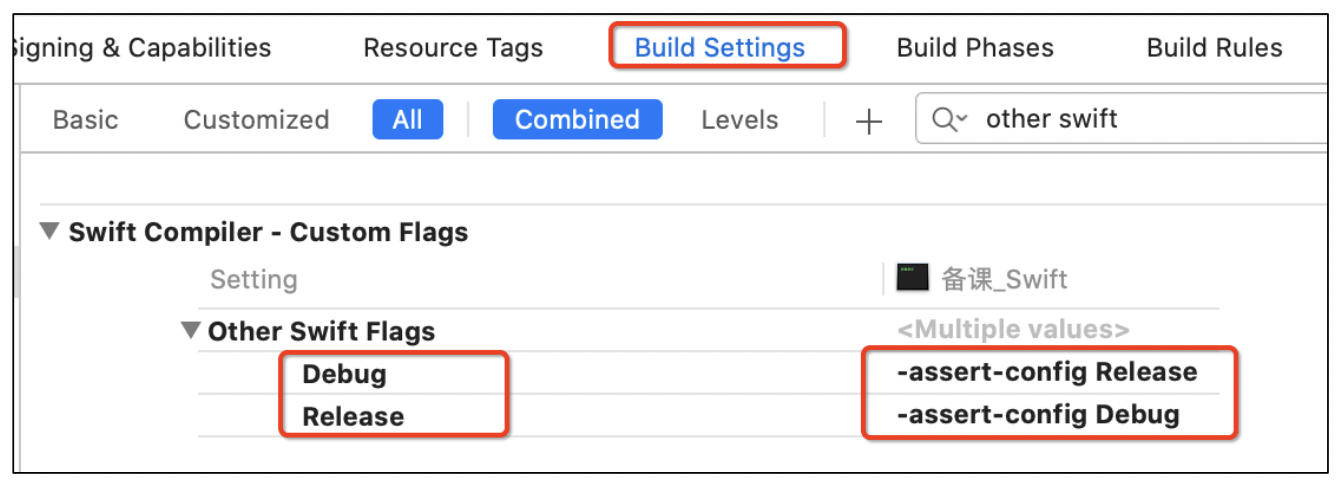Edit the '-assert-config Release' value

pos(1046,372)
